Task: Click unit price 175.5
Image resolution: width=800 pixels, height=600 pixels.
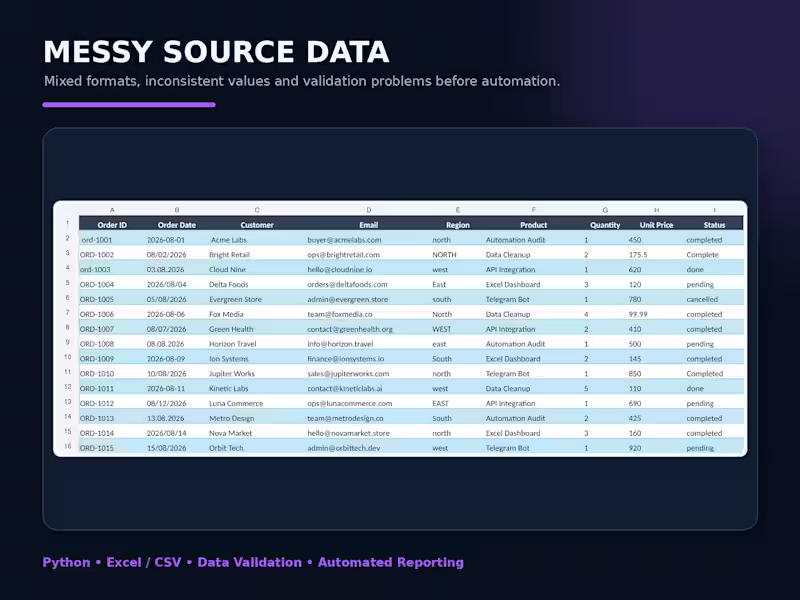Action: 638,255
